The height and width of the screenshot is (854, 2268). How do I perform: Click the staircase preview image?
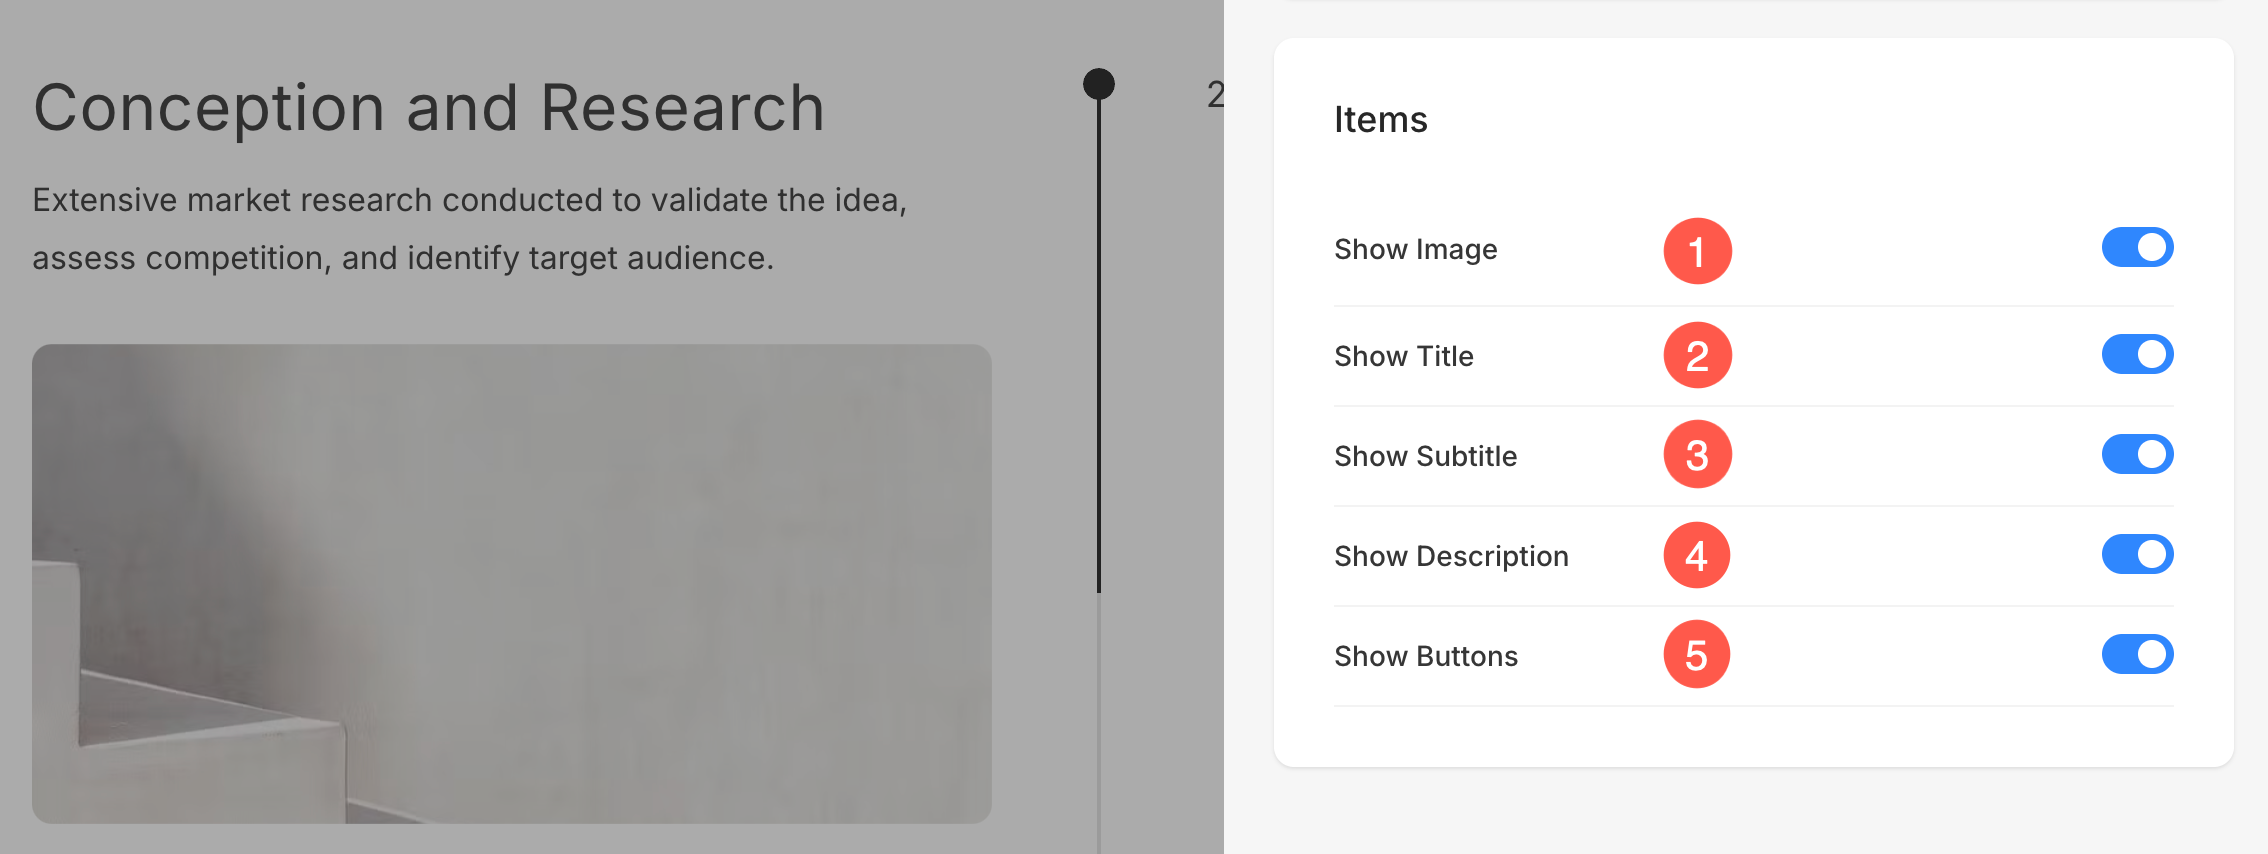click(512, 584)
